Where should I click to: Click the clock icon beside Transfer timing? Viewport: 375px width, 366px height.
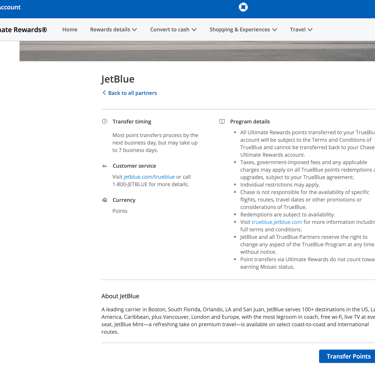coord(104,121)
